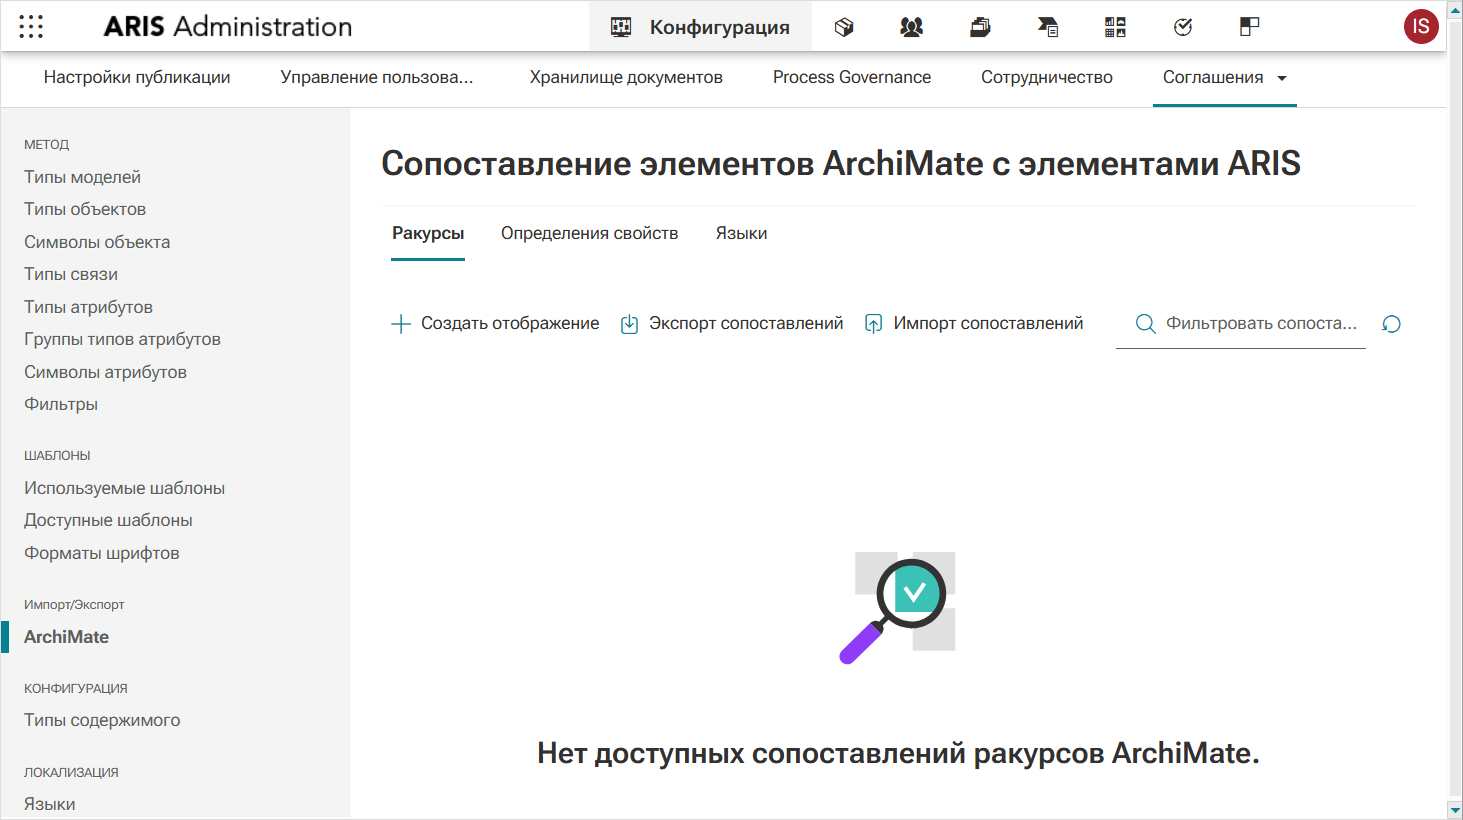Open the user management people icon
The height and width of the screenshot is (820, 1463).
(911, 27)
